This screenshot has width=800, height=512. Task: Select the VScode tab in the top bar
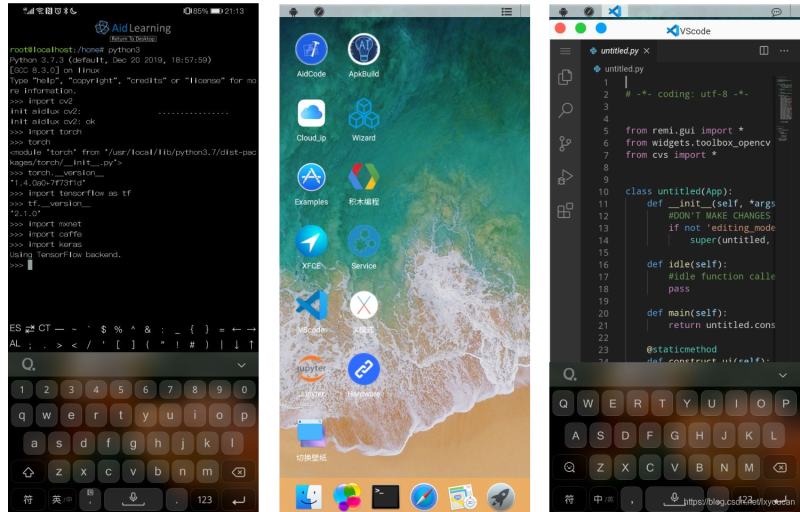click(615, 11)
